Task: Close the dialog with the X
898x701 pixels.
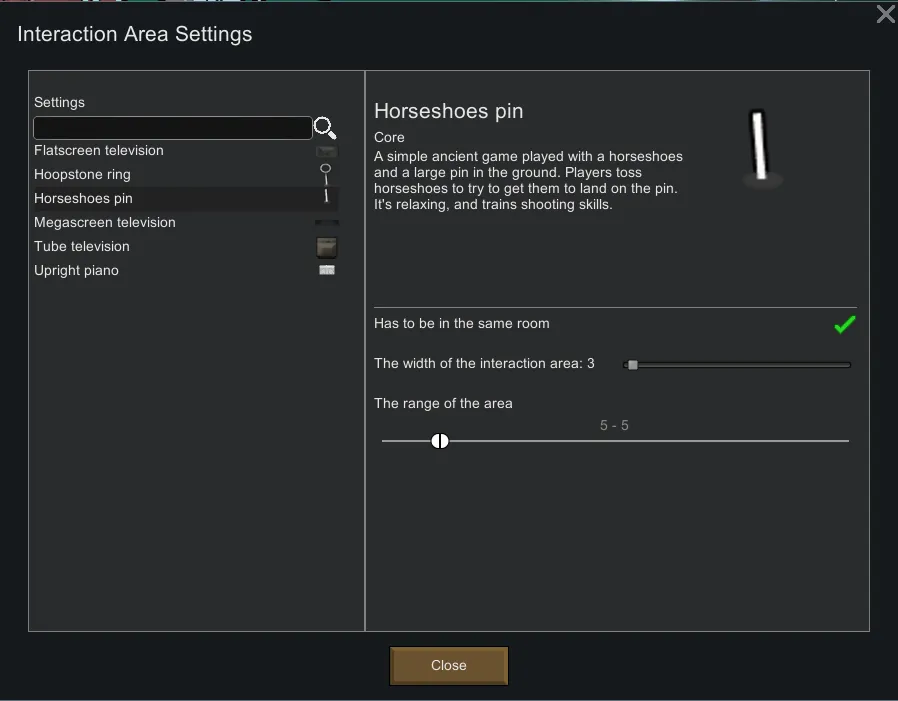Action: tap(885, 14)
